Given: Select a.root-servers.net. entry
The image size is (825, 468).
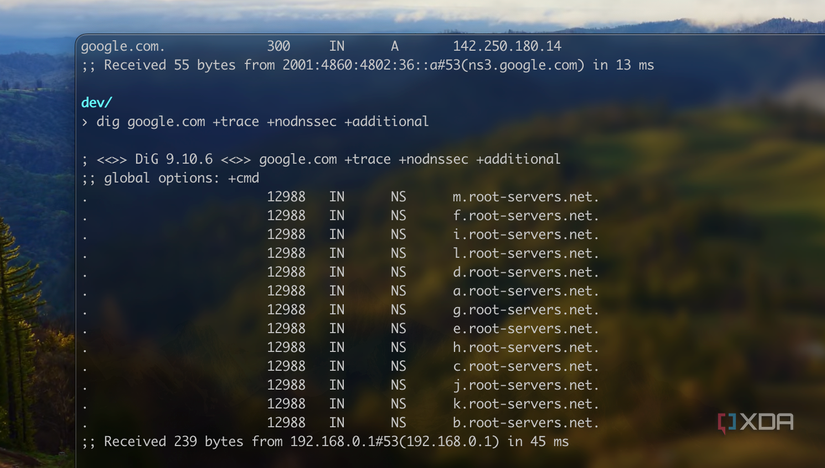Looking at the screenshot, I should (526, 291).
